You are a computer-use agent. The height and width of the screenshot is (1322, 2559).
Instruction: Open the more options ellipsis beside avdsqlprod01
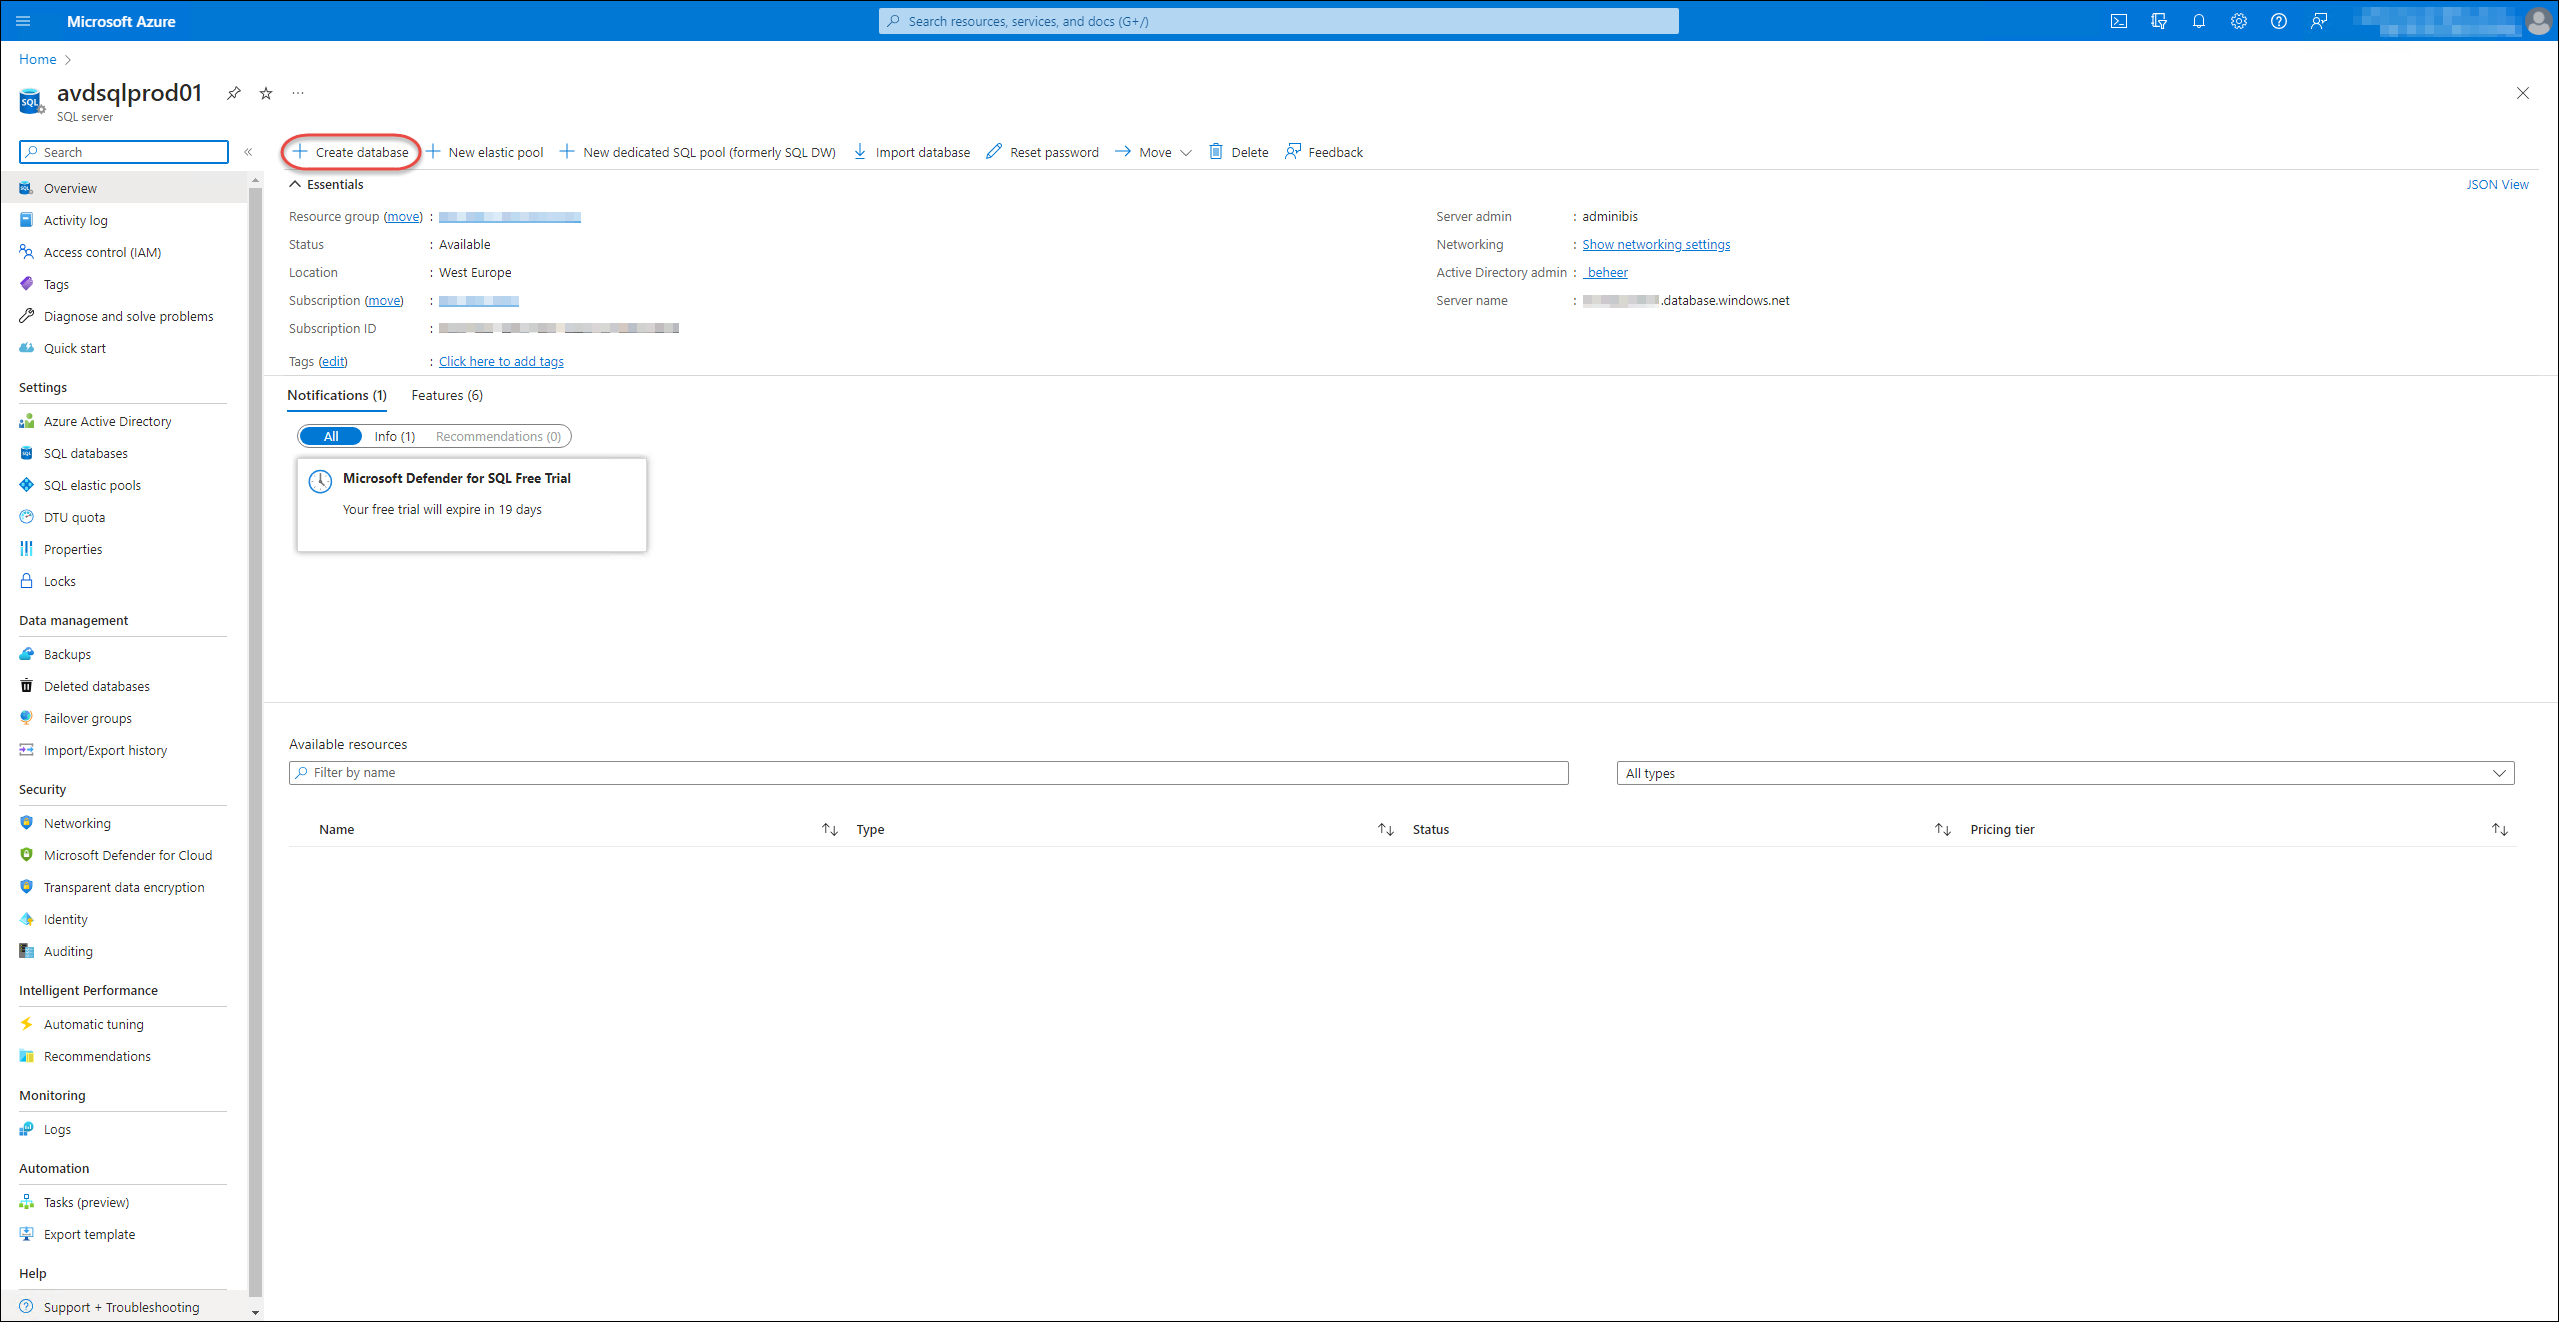pyautogui.click(x=298, y=93)
